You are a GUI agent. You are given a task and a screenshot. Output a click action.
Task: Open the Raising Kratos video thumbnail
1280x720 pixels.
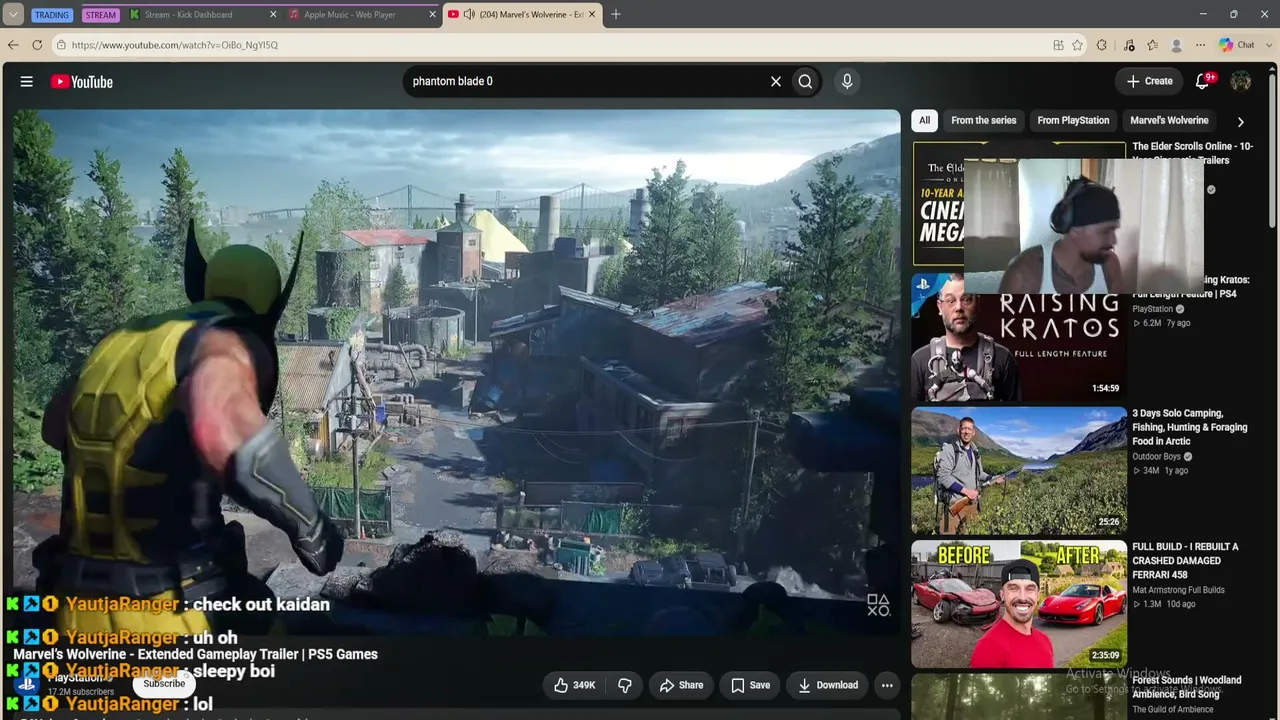click(1019, 335)
